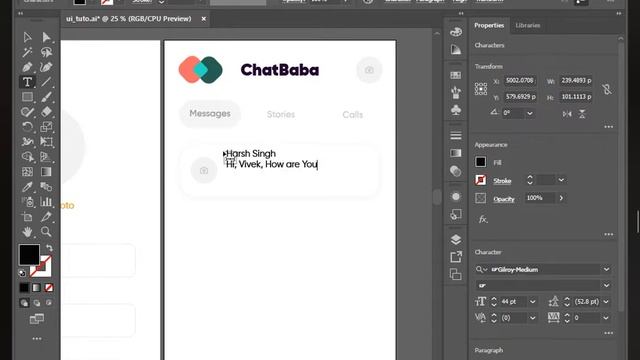Image resolution: width=640 pixels, height=360 pixels.
Task: Open the Asset Export panel icon
Action: point(456,257)
